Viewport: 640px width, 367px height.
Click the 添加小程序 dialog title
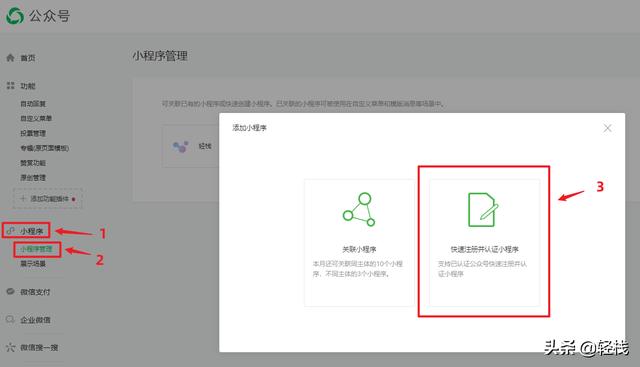pos(249,128)
